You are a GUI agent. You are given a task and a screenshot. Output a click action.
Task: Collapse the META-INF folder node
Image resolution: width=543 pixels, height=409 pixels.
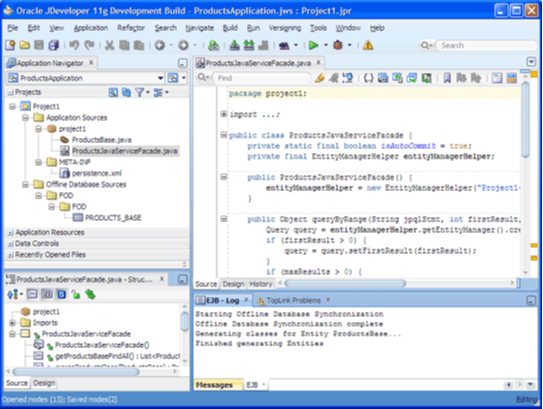[x=38, y=162]
